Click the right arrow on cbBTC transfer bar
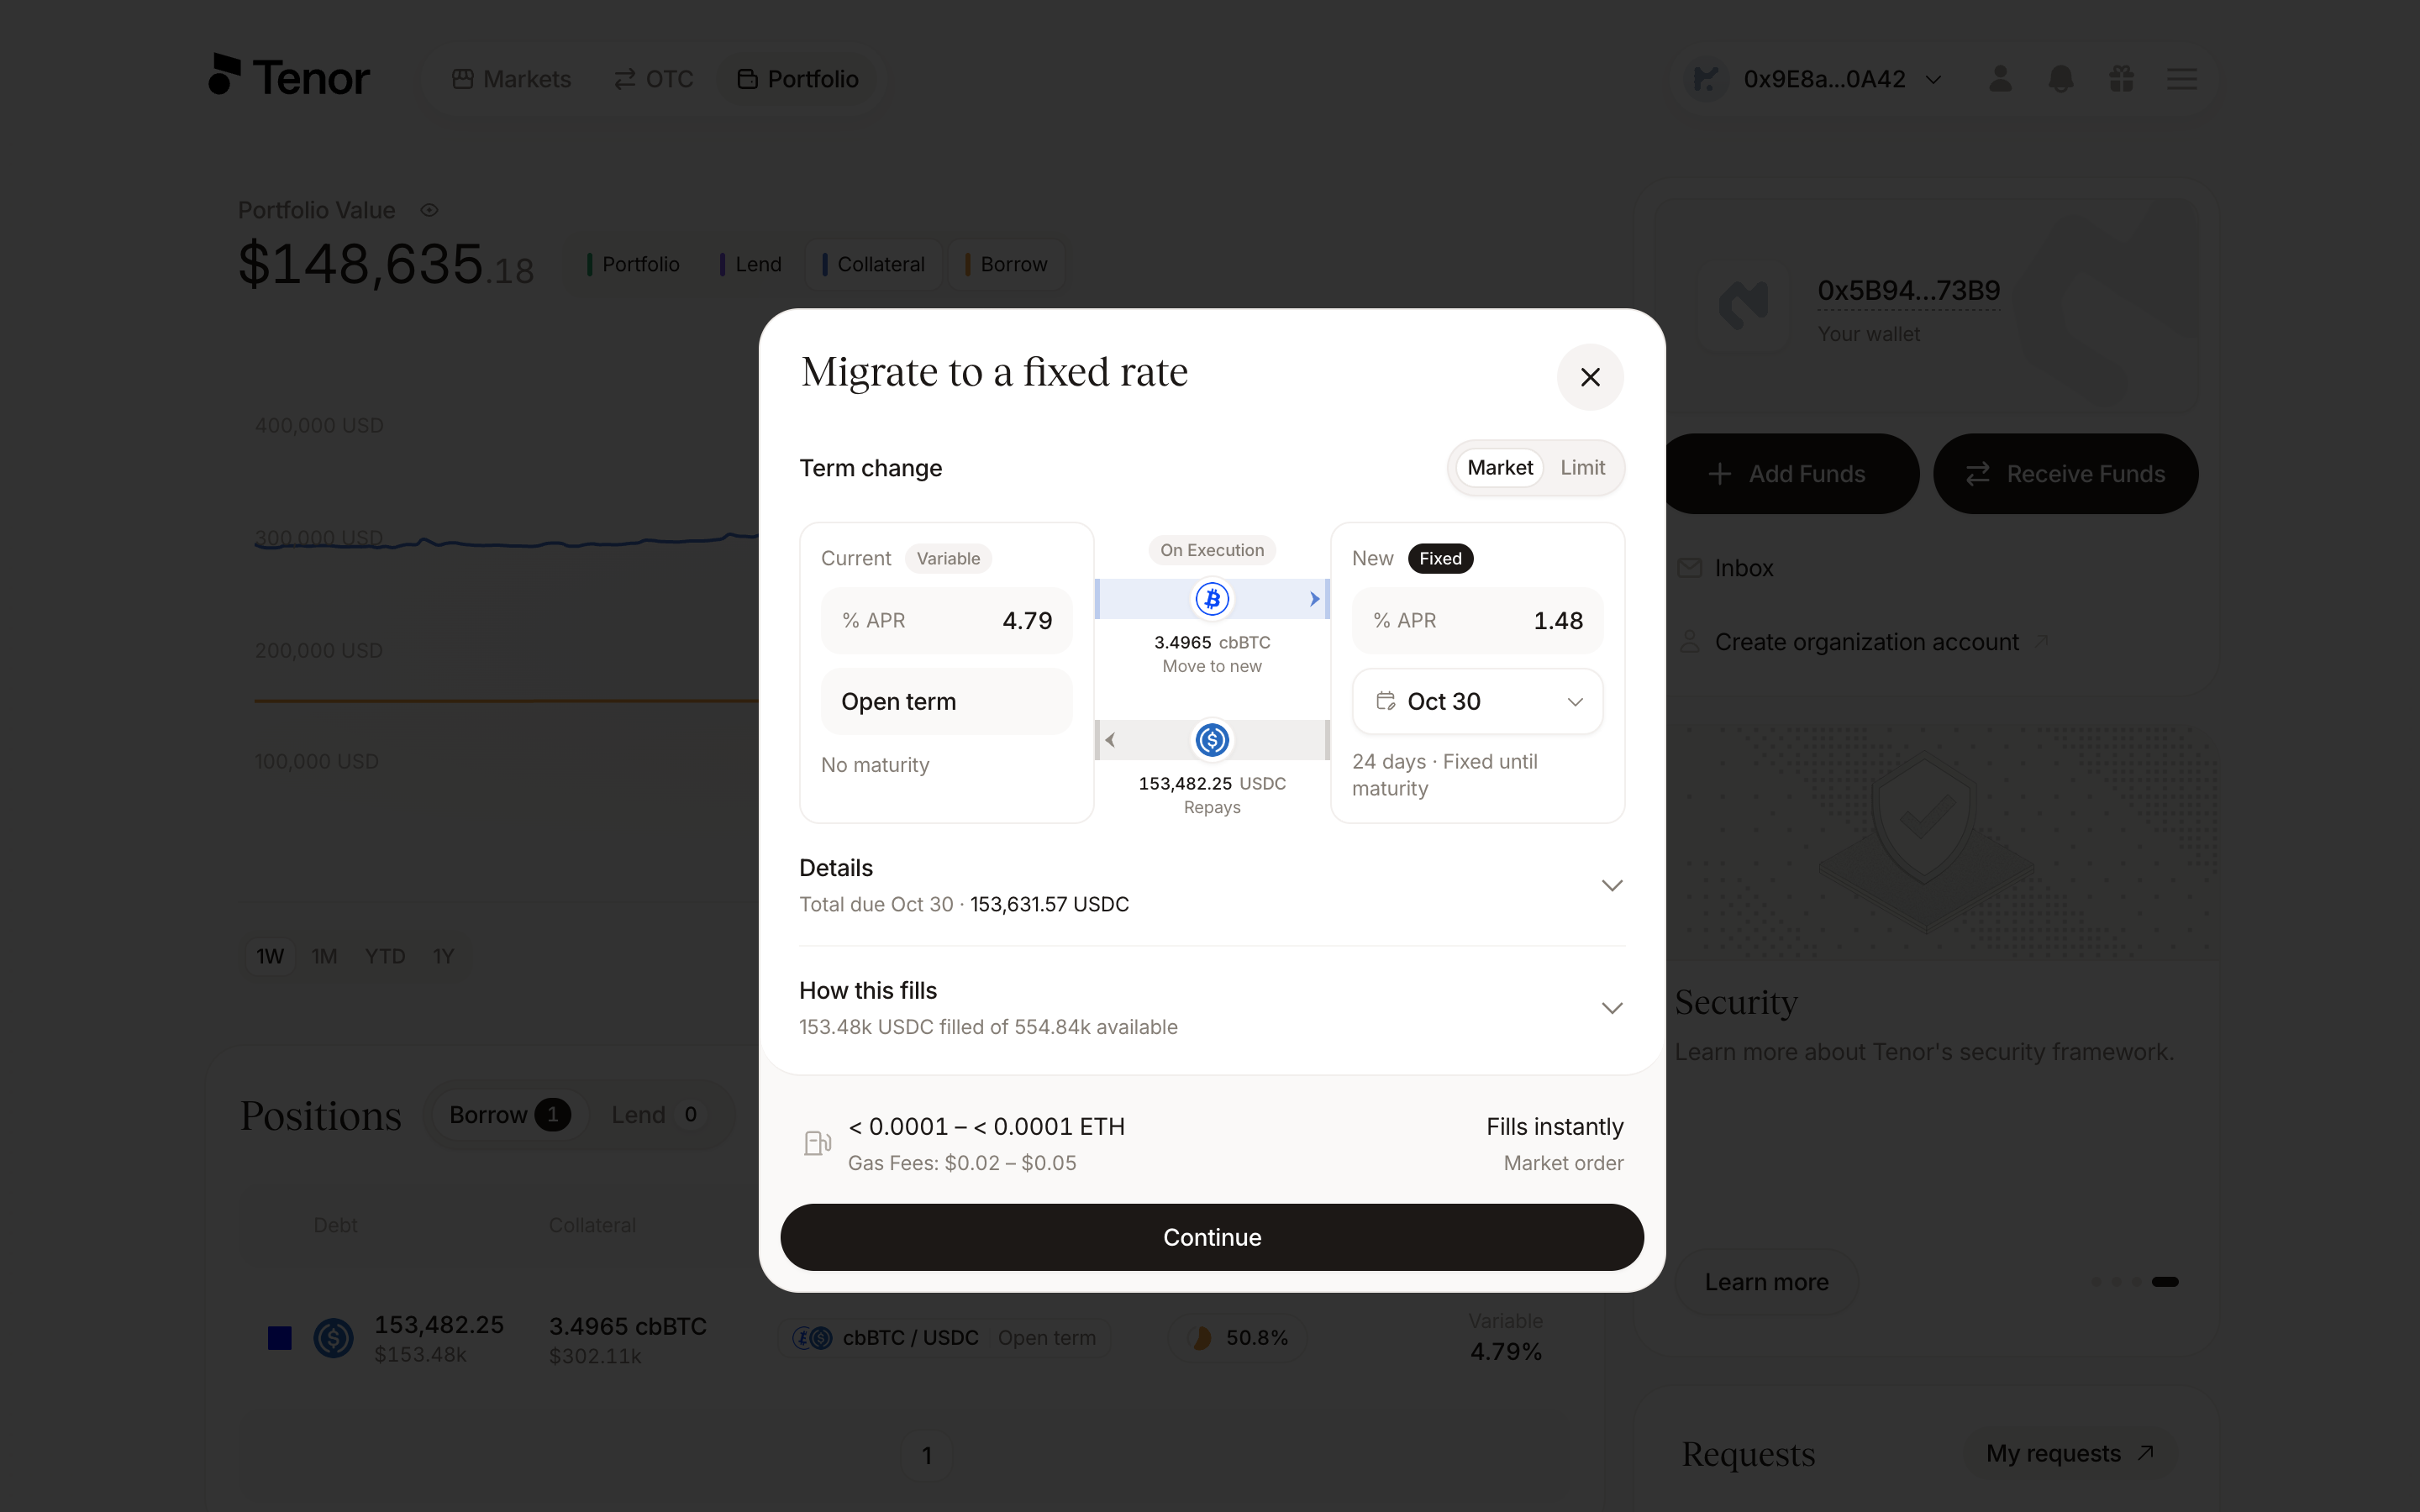 pos(1314,599)
